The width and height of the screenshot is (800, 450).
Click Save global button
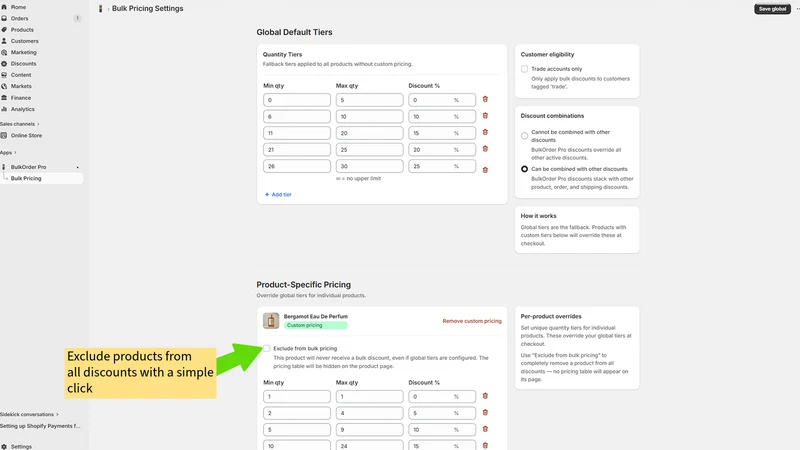point(772,9)
